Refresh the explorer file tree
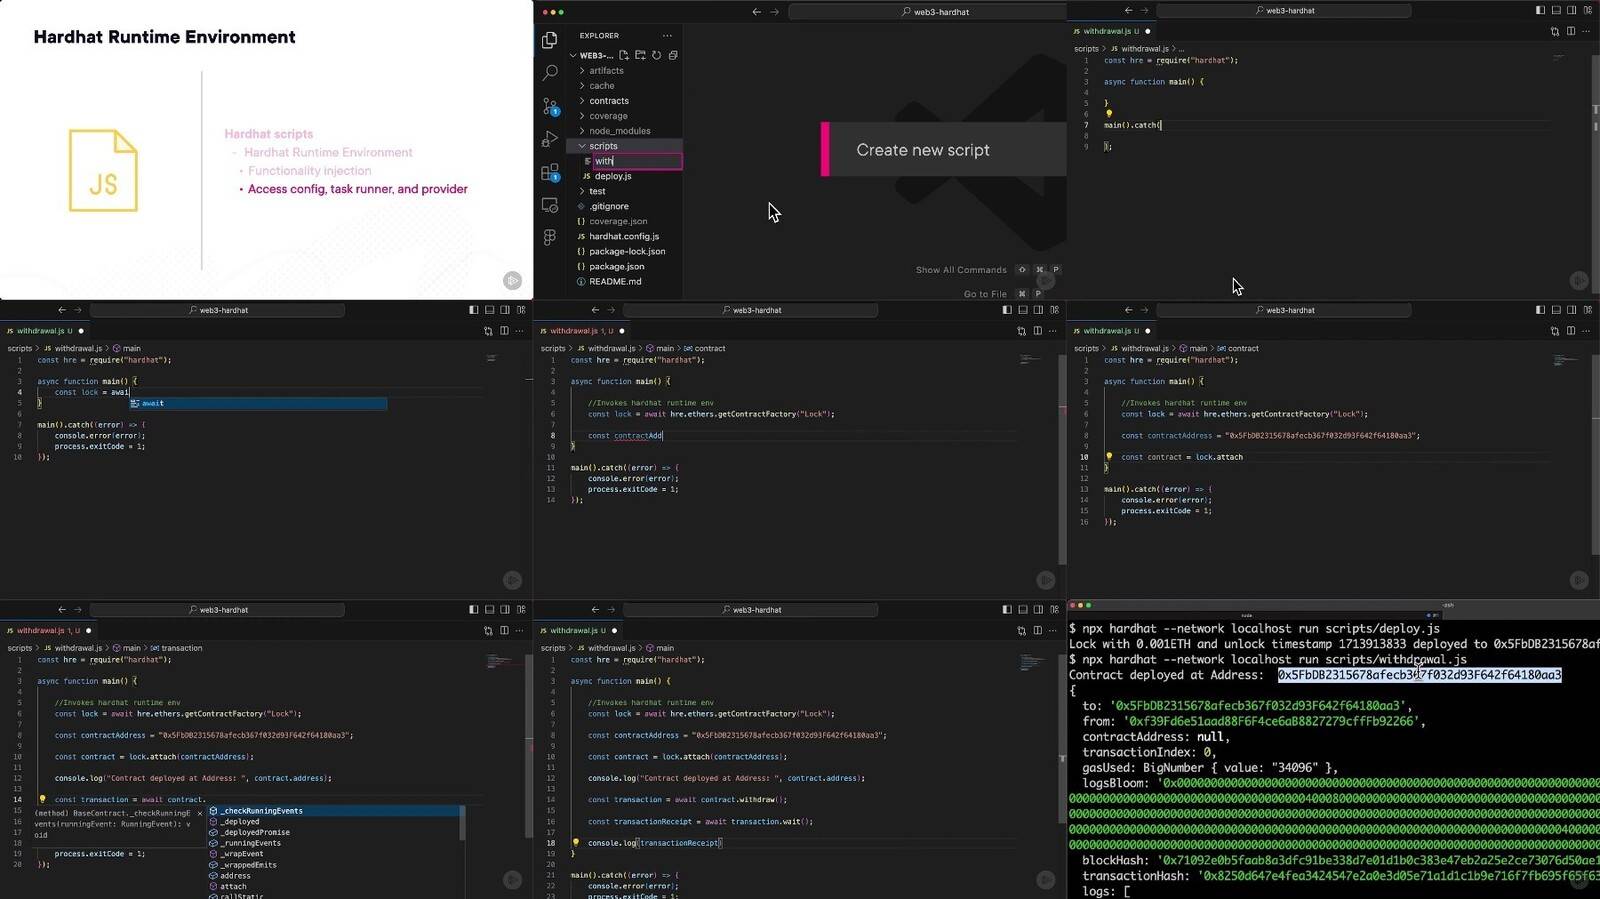The image size is (1600, 899). pyautogui.click(x=657, y=55)
